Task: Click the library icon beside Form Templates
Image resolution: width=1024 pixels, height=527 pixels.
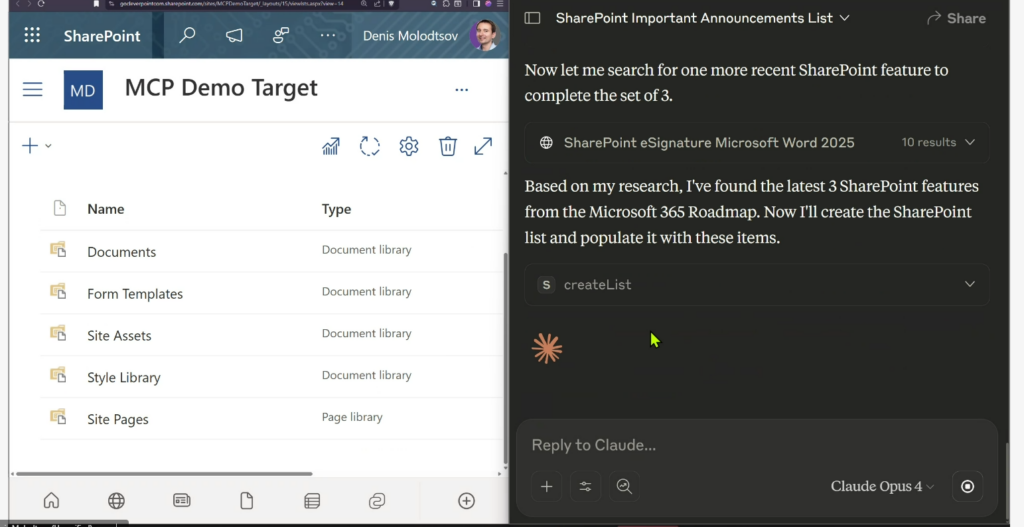Action: [58, 291]
